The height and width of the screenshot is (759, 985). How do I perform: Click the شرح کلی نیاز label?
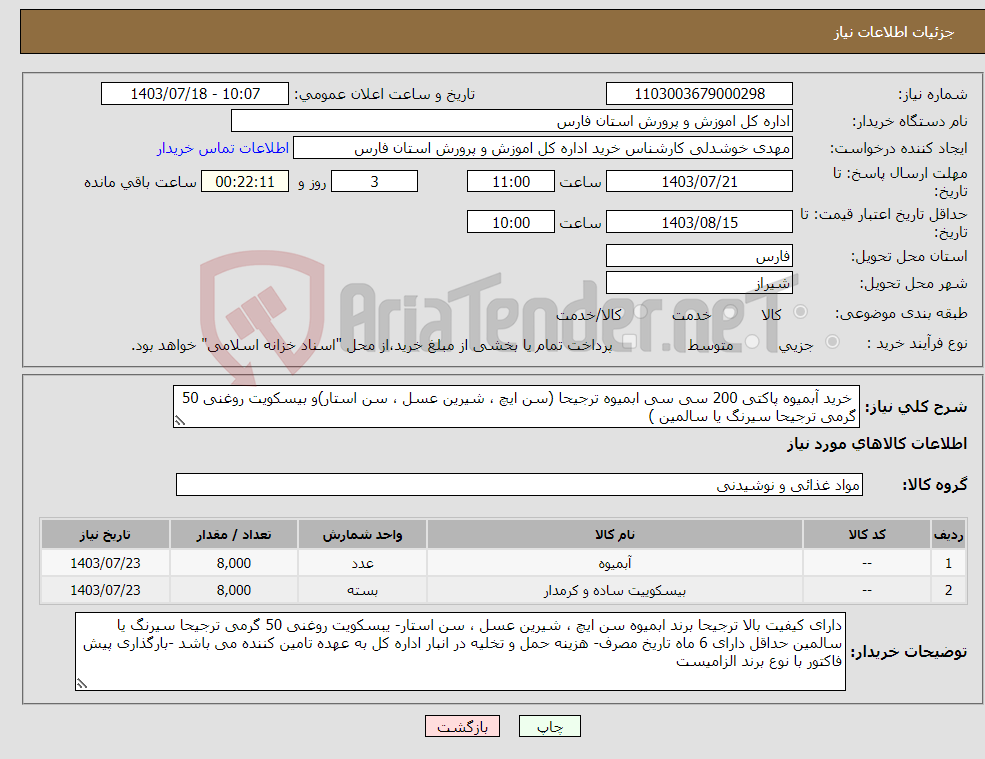917,407
